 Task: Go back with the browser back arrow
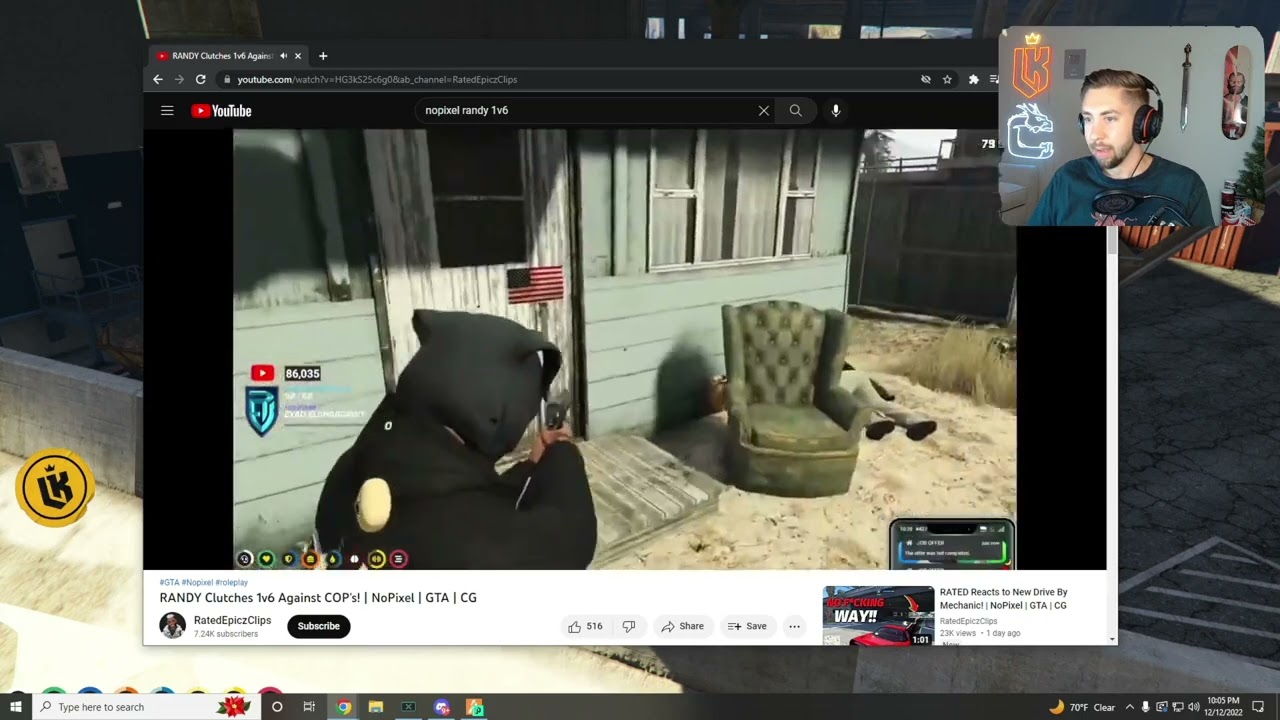pyautogui.click(x=158, y=79)
